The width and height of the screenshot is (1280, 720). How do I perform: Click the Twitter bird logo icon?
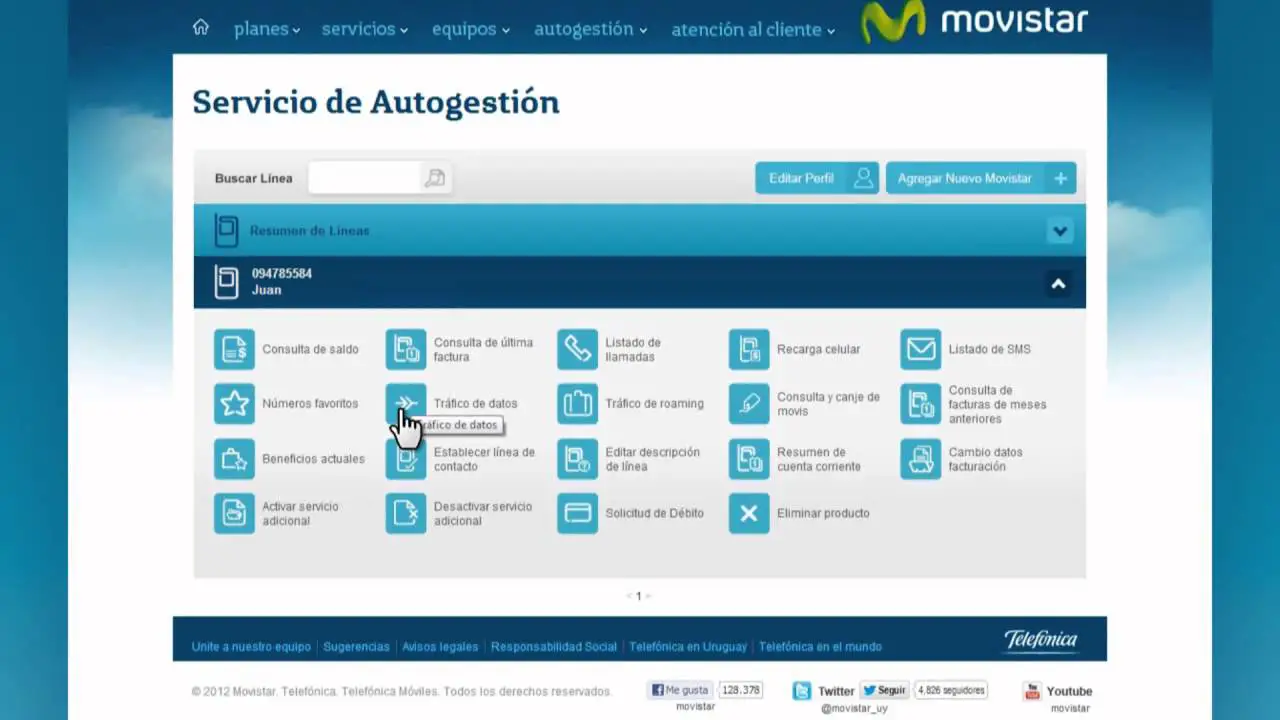(802, 691)
